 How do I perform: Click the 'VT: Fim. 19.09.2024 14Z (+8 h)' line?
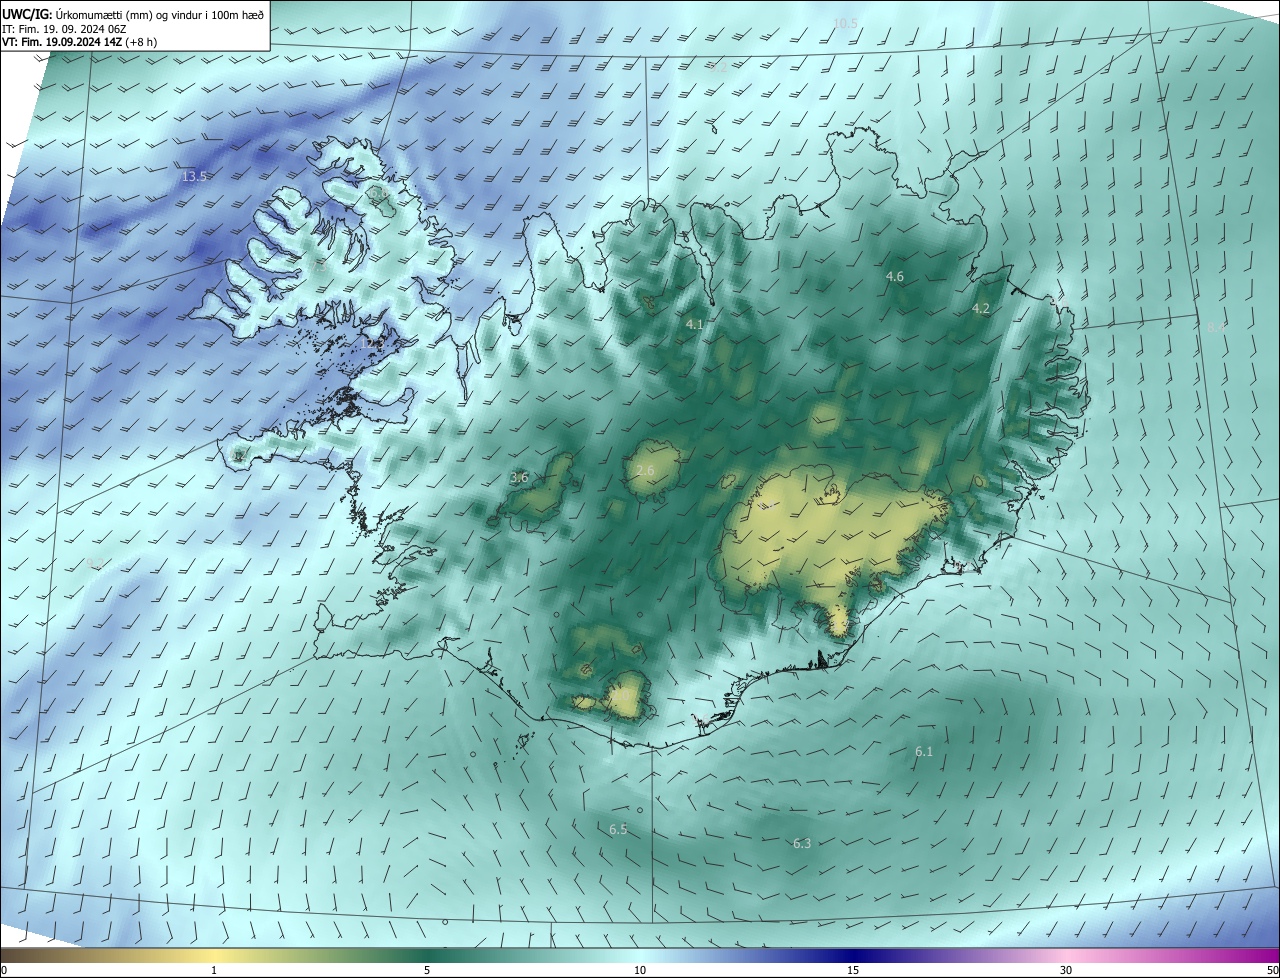[x=79, y=42]
